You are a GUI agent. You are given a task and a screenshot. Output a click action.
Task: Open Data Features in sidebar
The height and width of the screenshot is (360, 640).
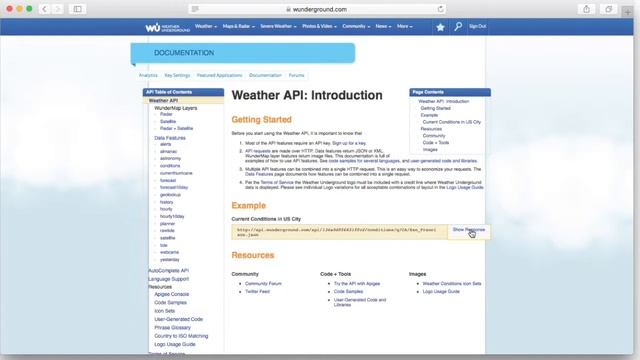[170, 138]
